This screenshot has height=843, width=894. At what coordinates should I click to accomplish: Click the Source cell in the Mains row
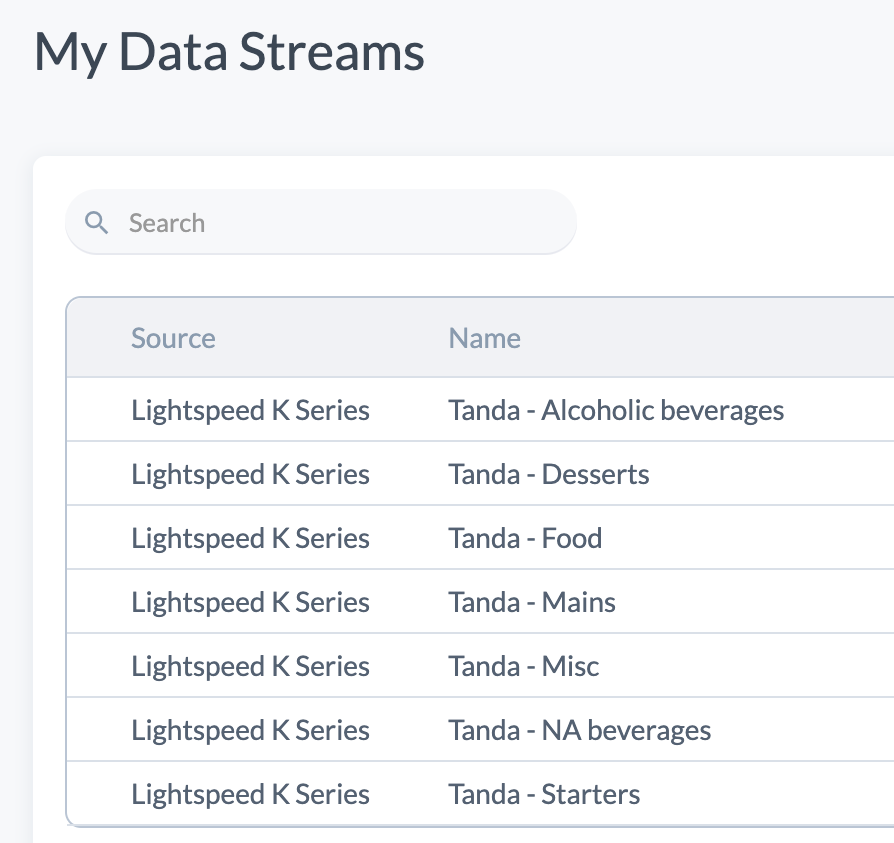250,602
